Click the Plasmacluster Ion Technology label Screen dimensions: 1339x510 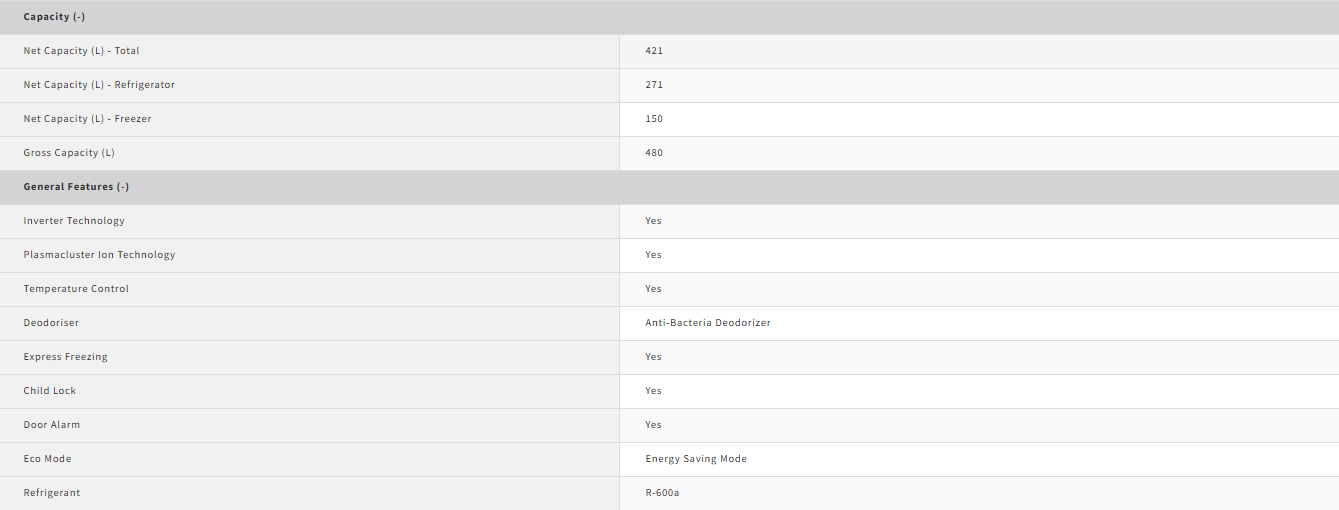tap(99, 255)
